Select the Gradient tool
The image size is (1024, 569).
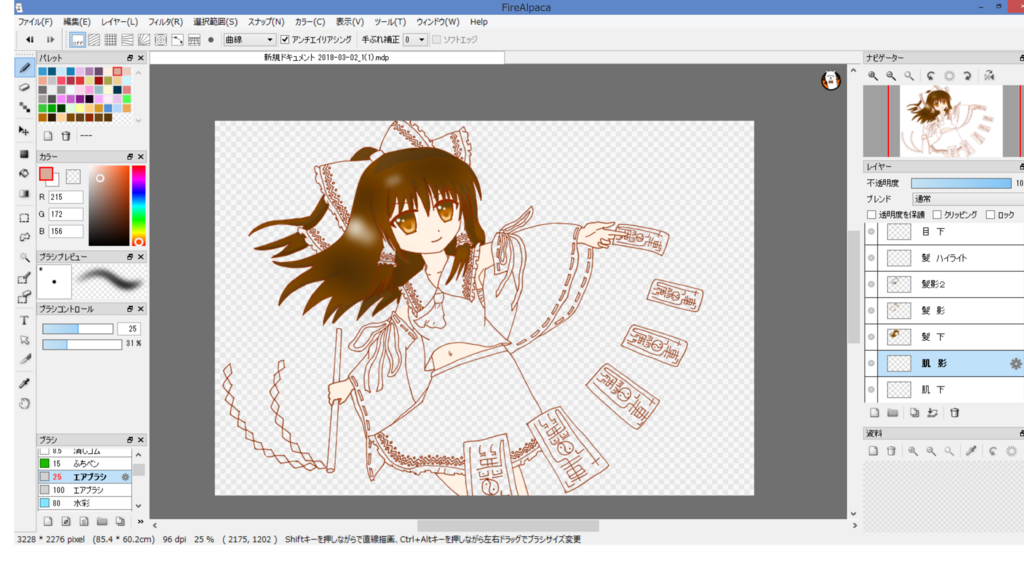tap(25, 194)
